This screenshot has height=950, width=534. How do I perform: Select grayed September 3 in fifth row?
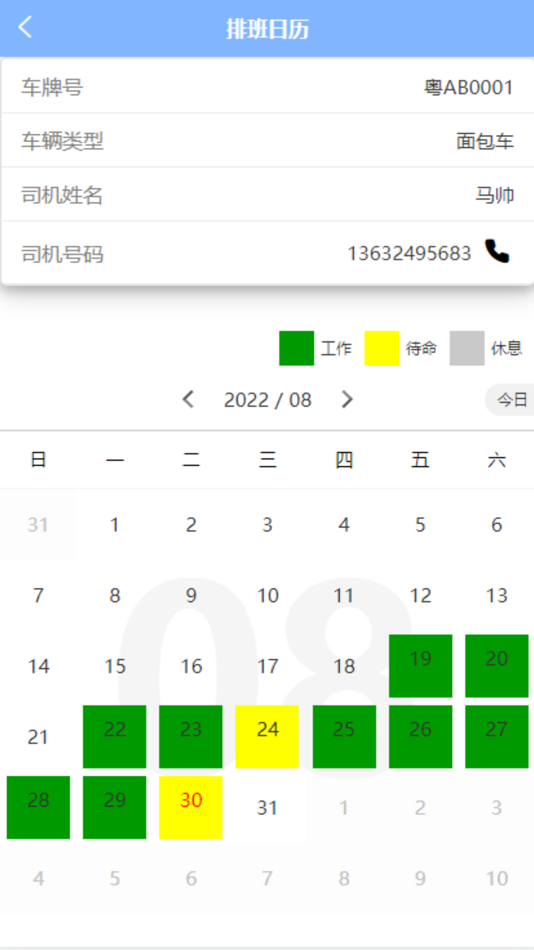point(496,808)
